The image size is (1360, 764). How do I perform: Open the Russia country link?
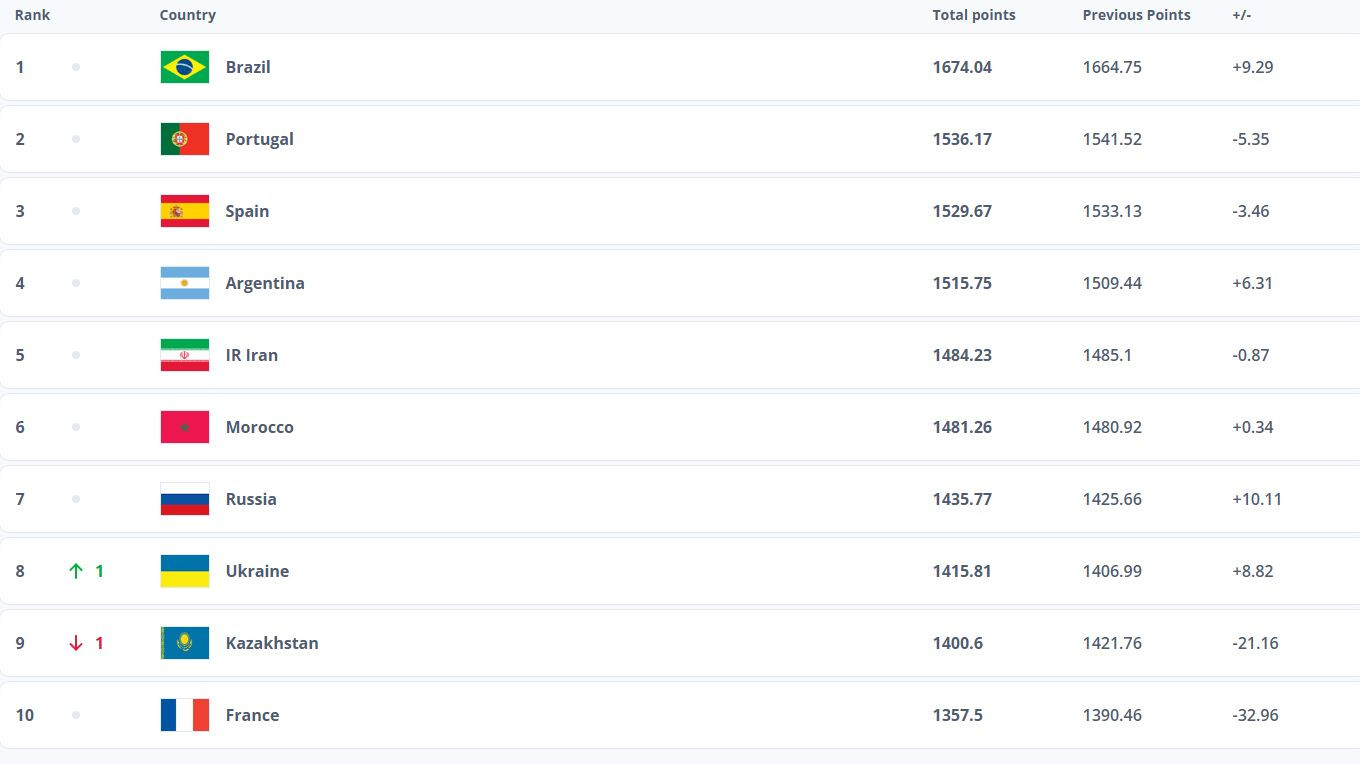click(x=251, y=499)
